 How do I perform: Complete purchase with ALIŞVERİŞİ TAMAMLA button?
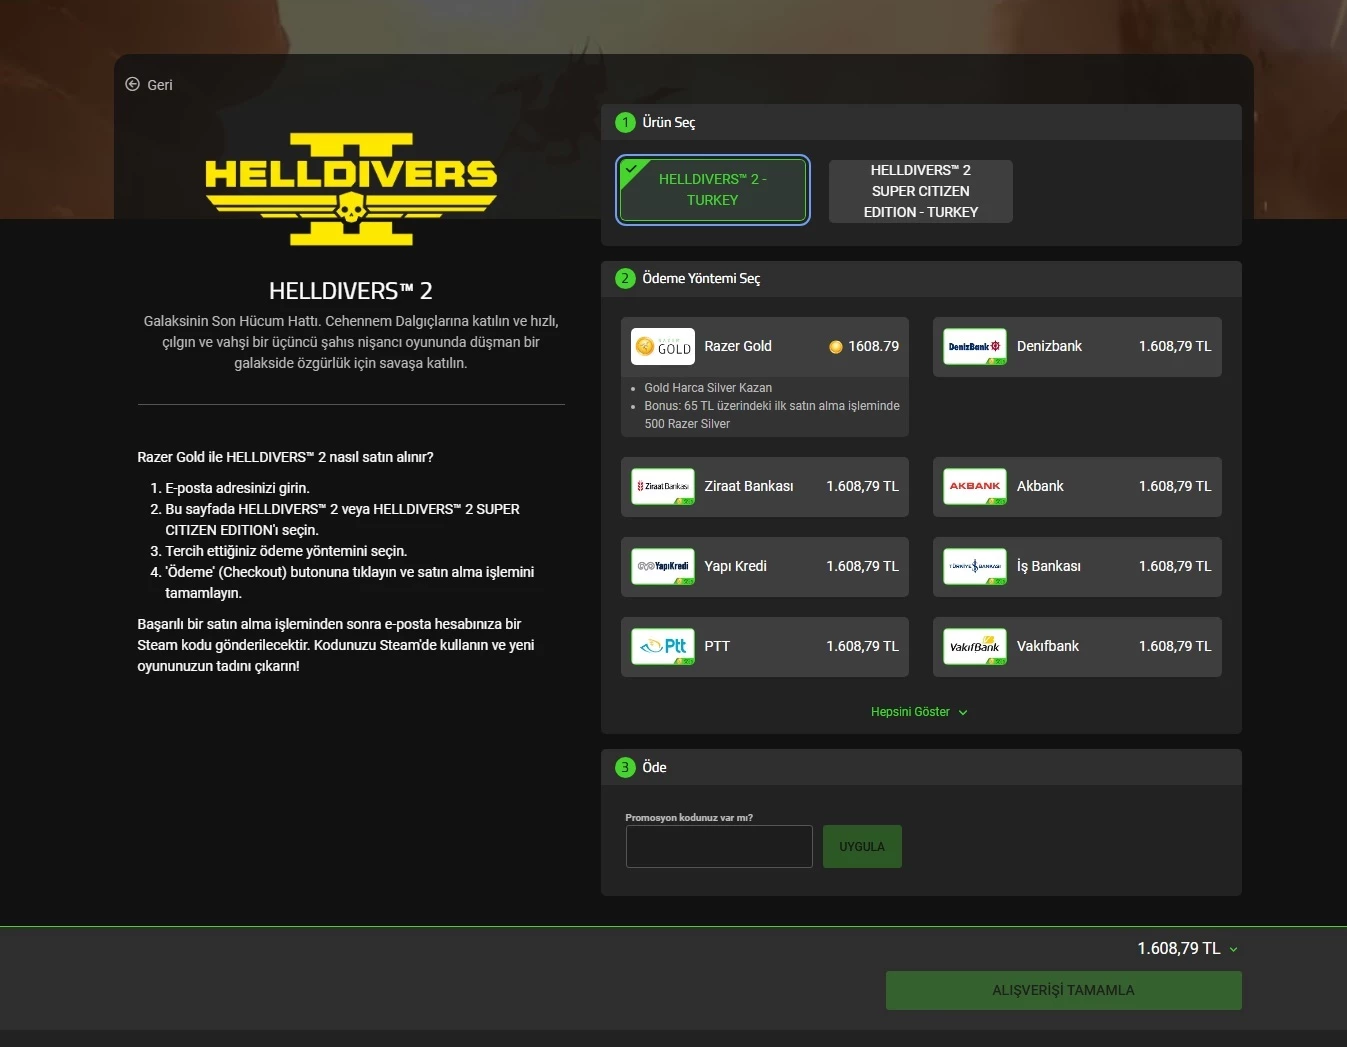1064,990
